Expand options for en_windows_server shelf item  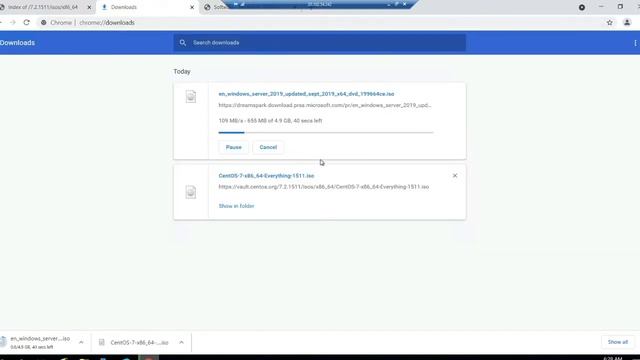pos(81,342)
